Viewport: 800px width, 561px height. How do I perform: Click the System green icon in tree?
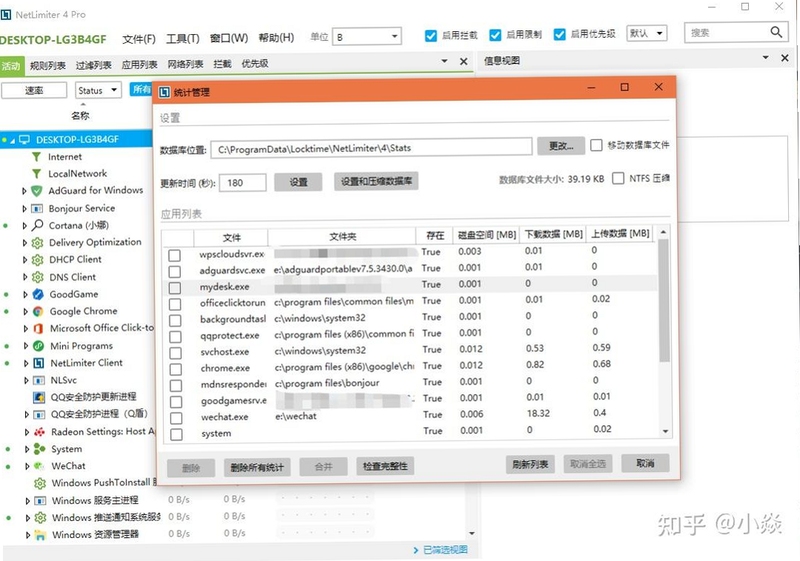(39, 449)
